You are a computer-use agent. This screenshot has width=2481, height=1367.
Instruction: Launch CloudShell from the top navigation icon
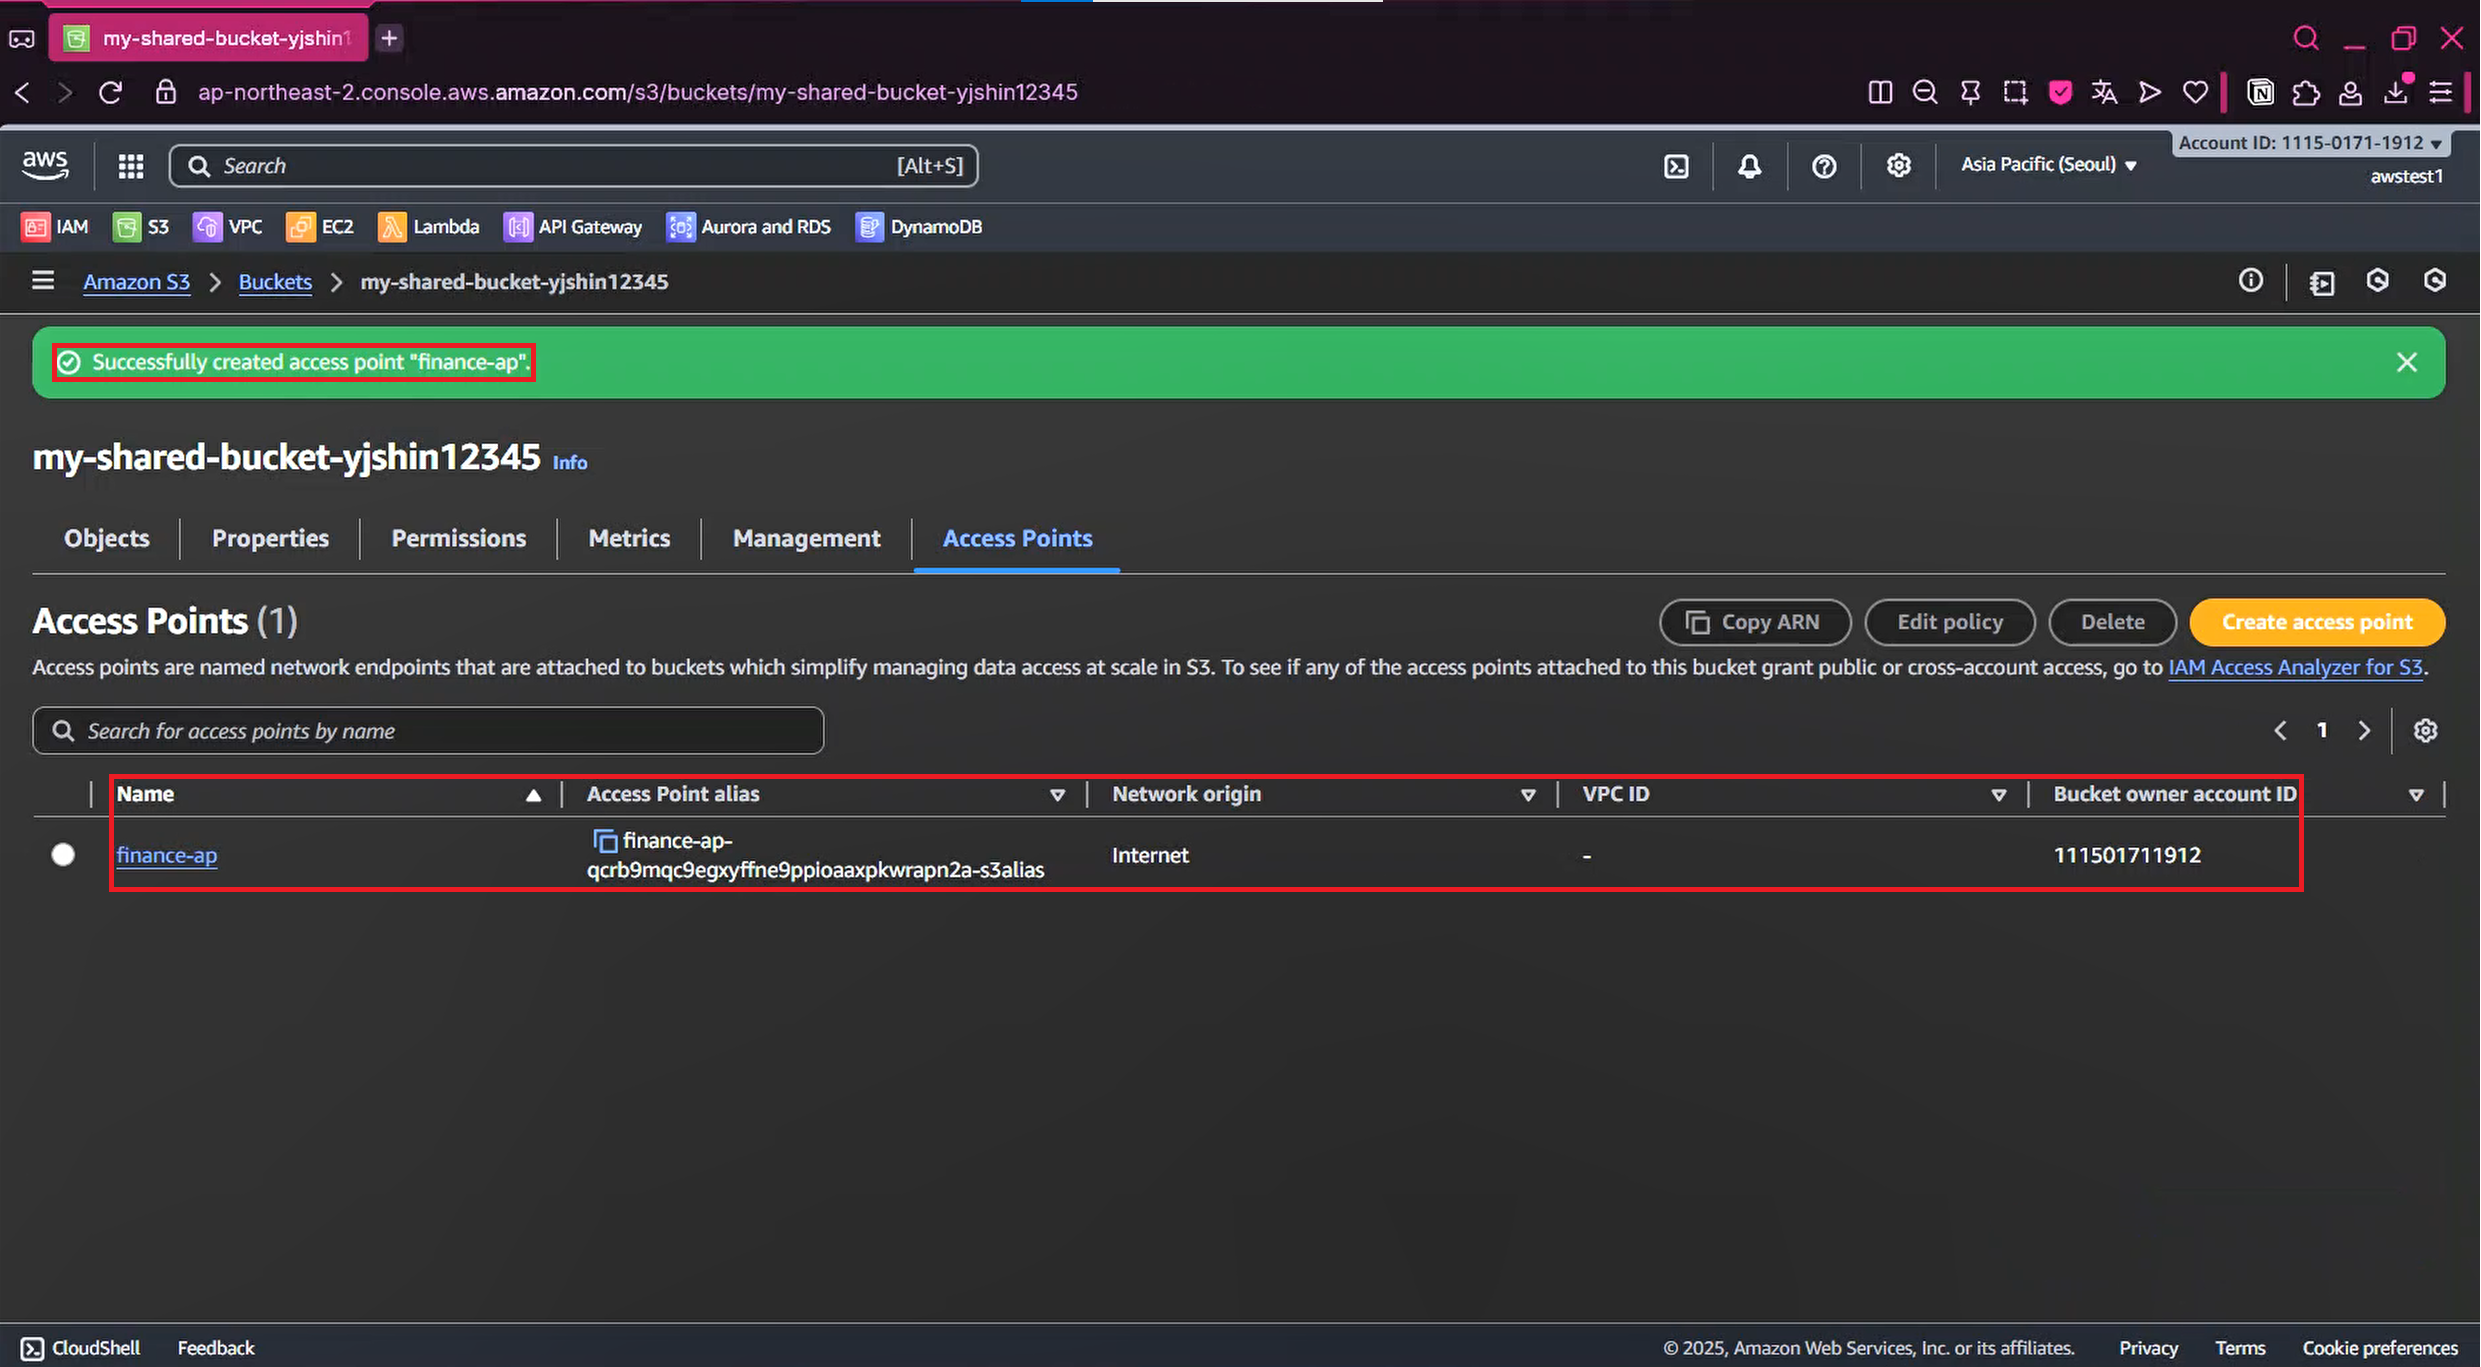coord(1676,166)
